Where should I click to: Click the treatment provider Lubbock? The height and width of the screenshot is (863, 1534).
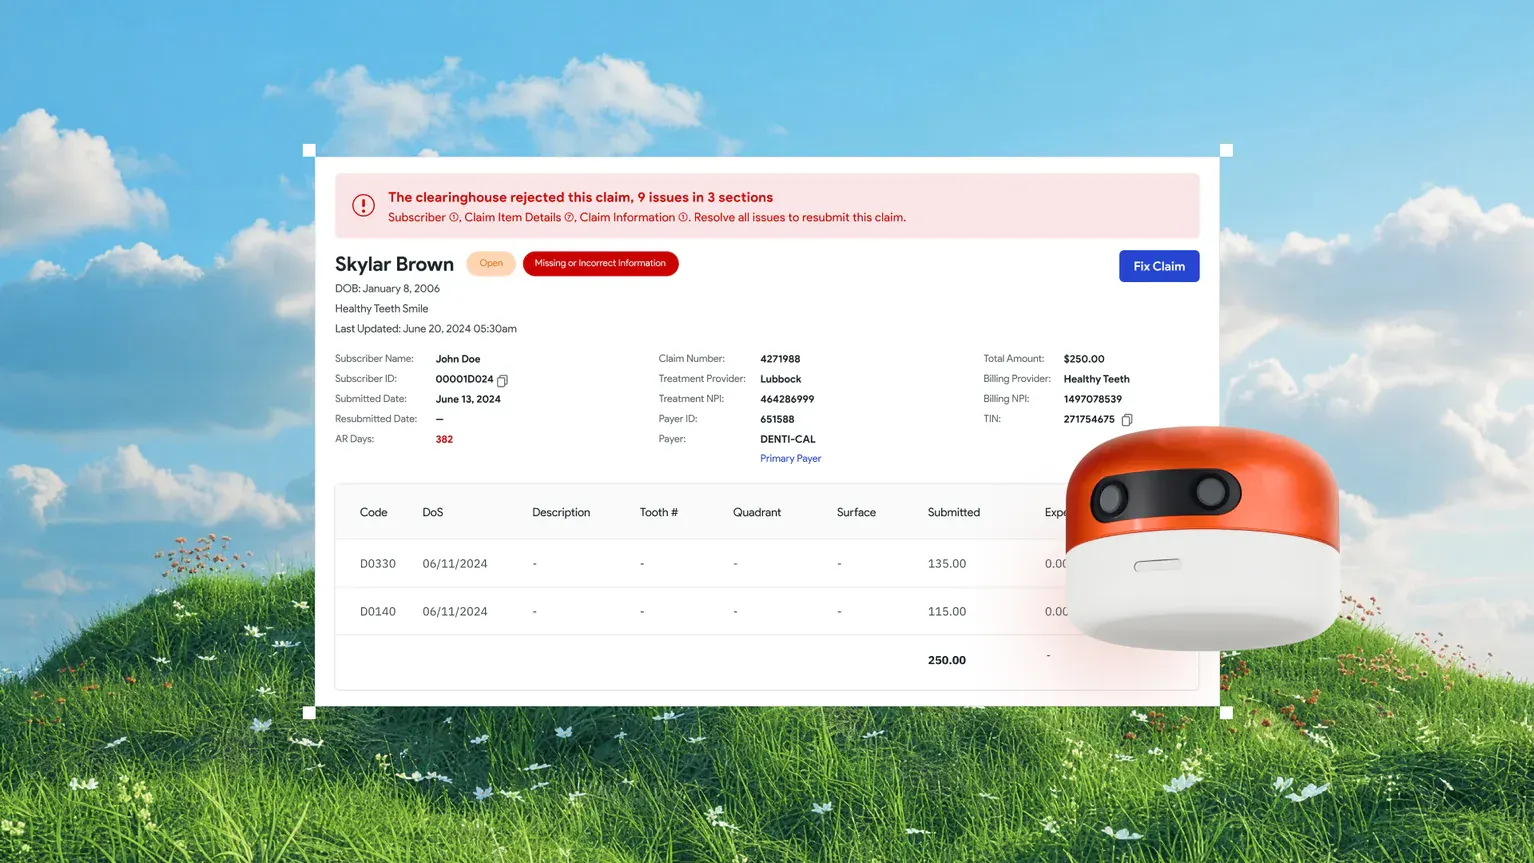click(781, 379)
